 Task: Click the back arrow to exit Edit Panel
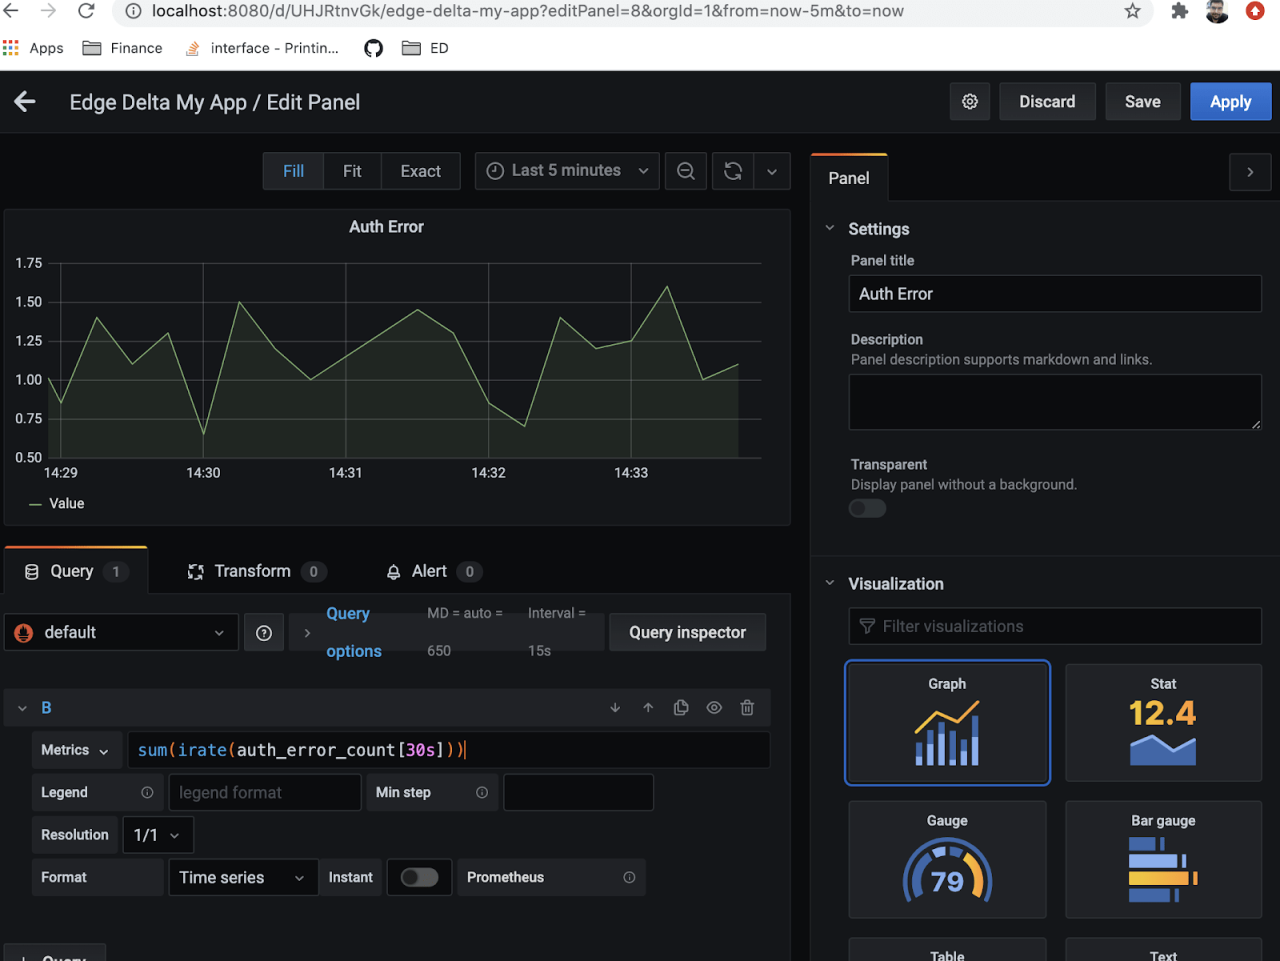coord(25,102)
